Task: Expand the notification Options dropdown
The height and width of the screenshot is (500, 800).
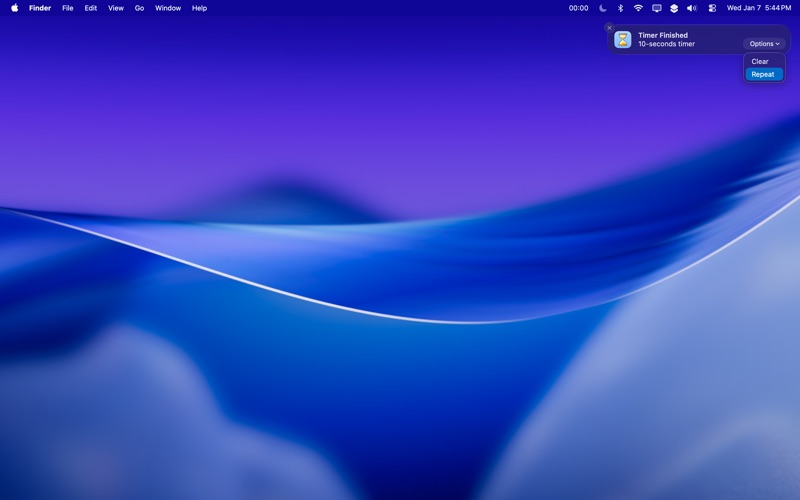Action: pos(764,44)
